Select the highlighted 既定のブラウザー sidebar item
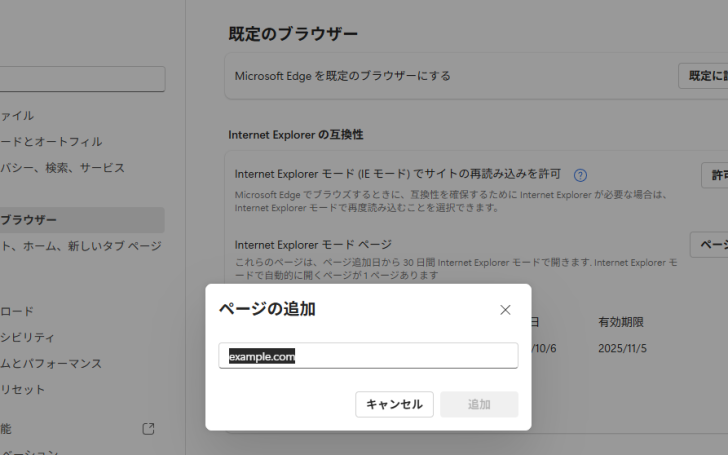 coord(40,220)
